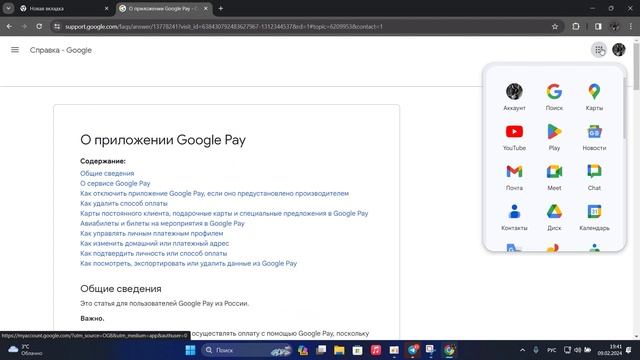Open Карты постоянного клиента link
This screenshot has height=360, width=640.
(x=224, y=213)
